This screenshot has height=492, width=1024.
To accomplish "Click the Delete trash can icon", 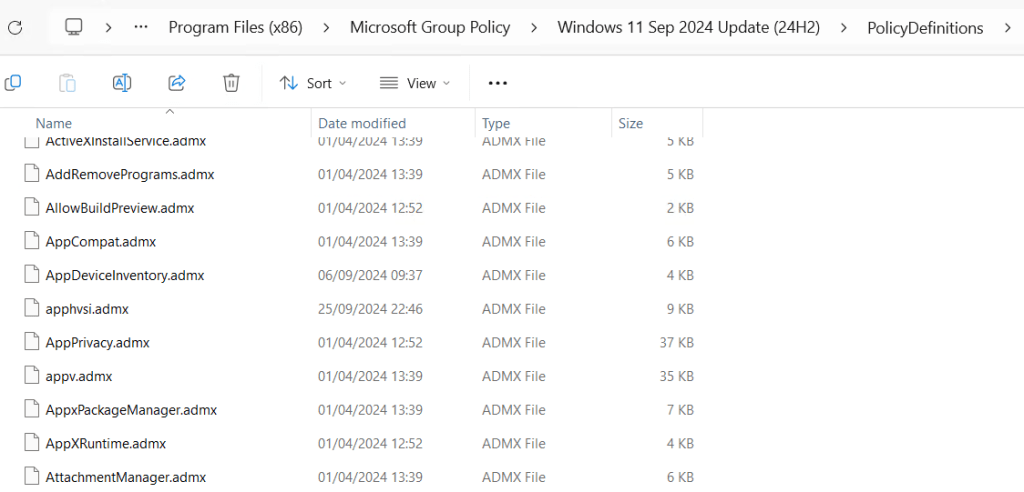I will 231,83.
